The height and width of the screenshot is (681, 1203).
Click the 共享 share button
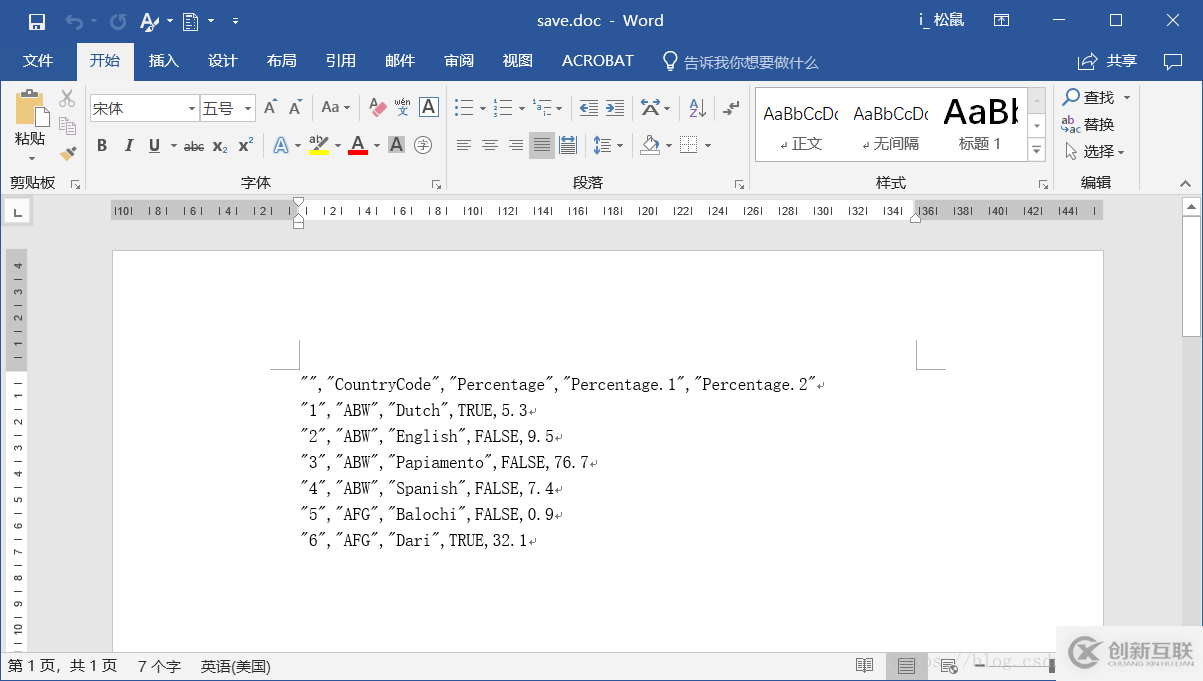pyautogui.click(x=1107, y=61)
